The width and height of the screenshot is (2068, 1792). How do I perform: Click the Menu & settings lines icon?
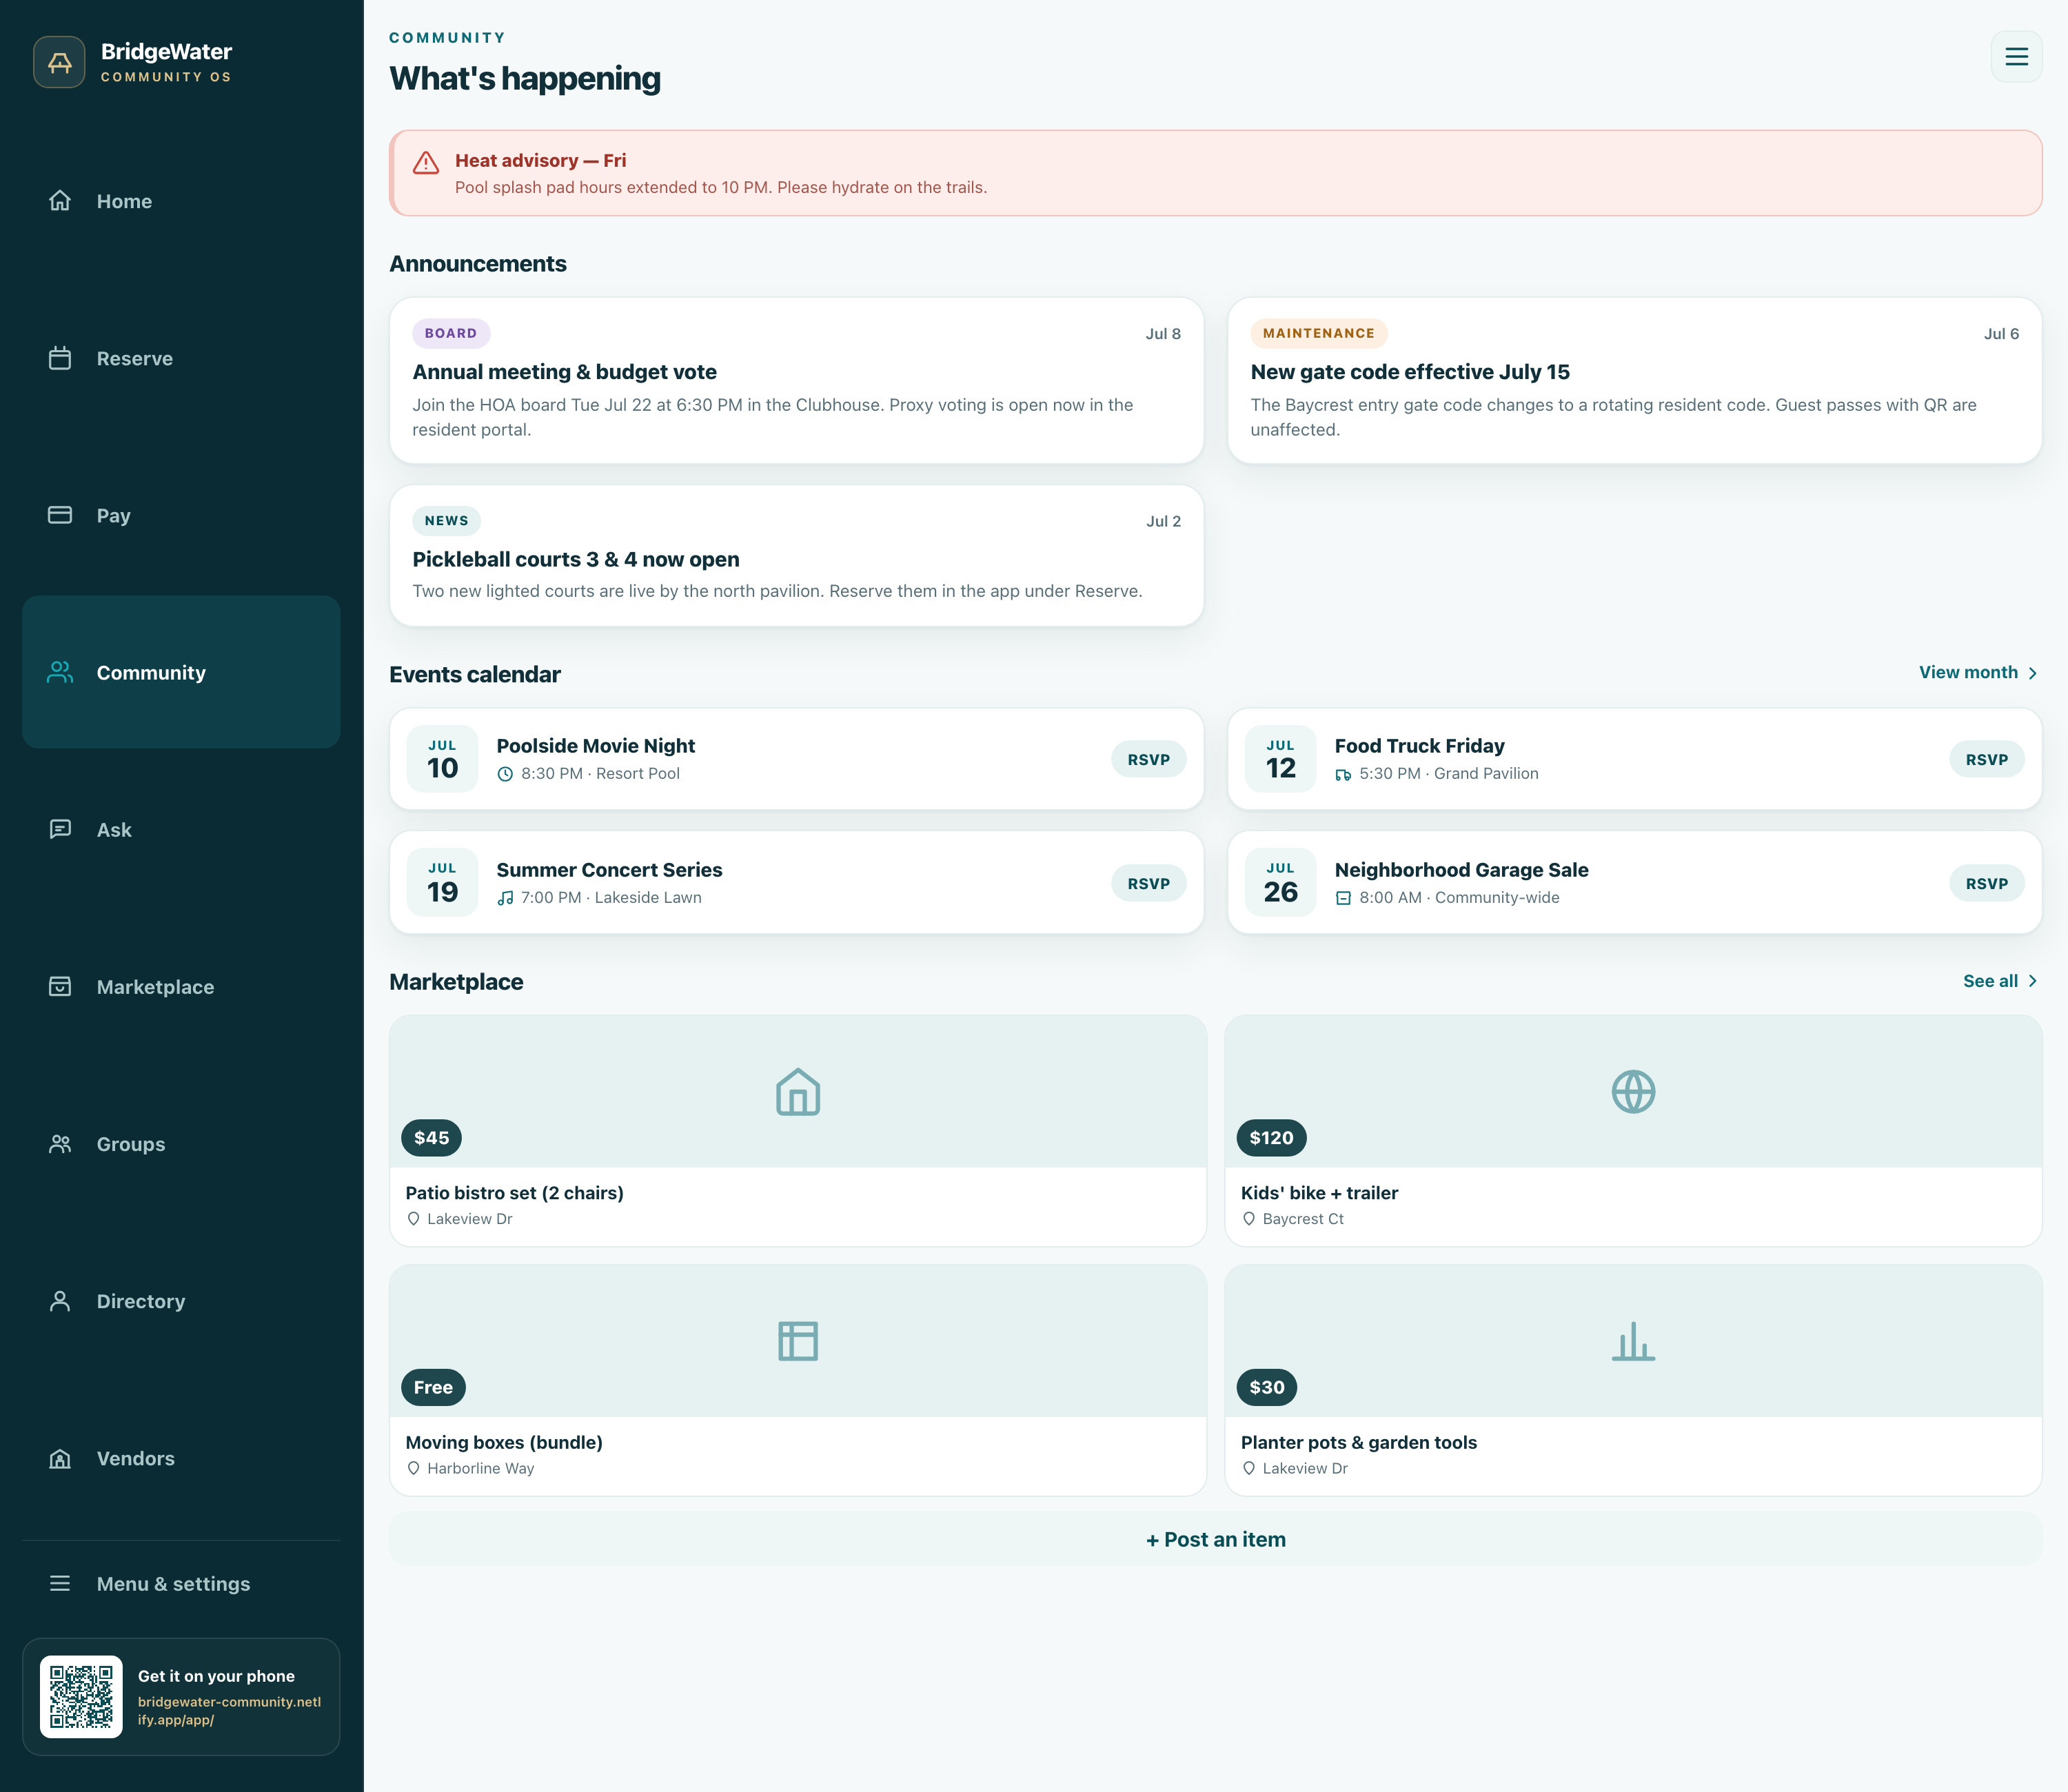60,1583
